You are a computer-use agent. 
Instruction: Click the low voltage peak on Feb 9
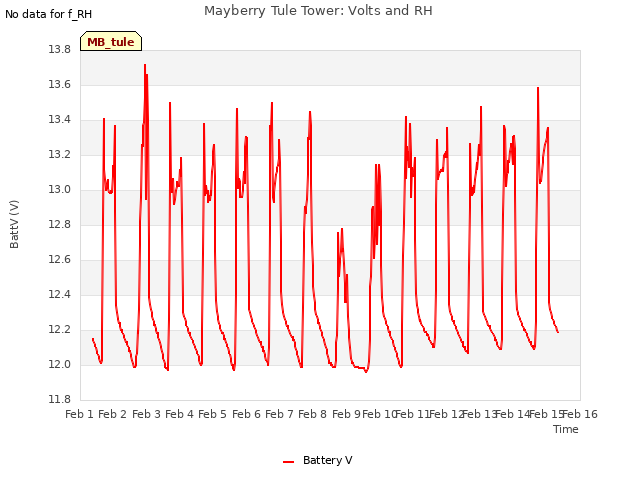tap(342, 229)
